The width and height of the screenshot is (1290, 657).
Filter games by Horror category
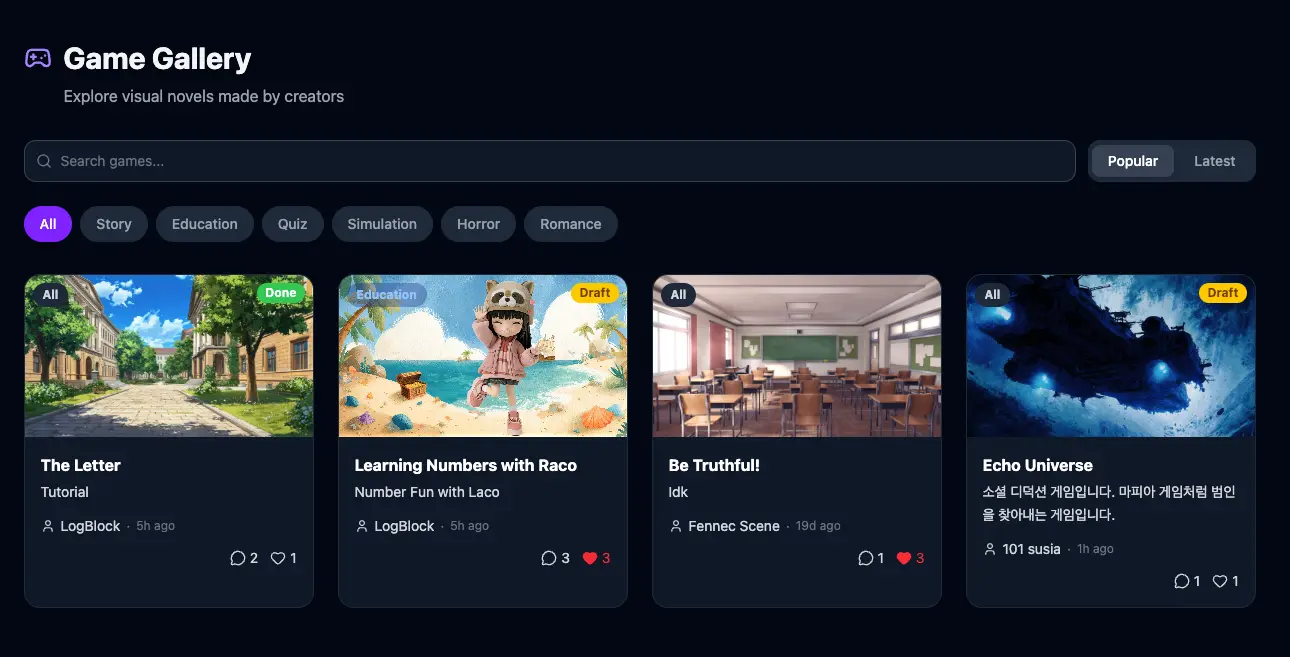(478, 224)
